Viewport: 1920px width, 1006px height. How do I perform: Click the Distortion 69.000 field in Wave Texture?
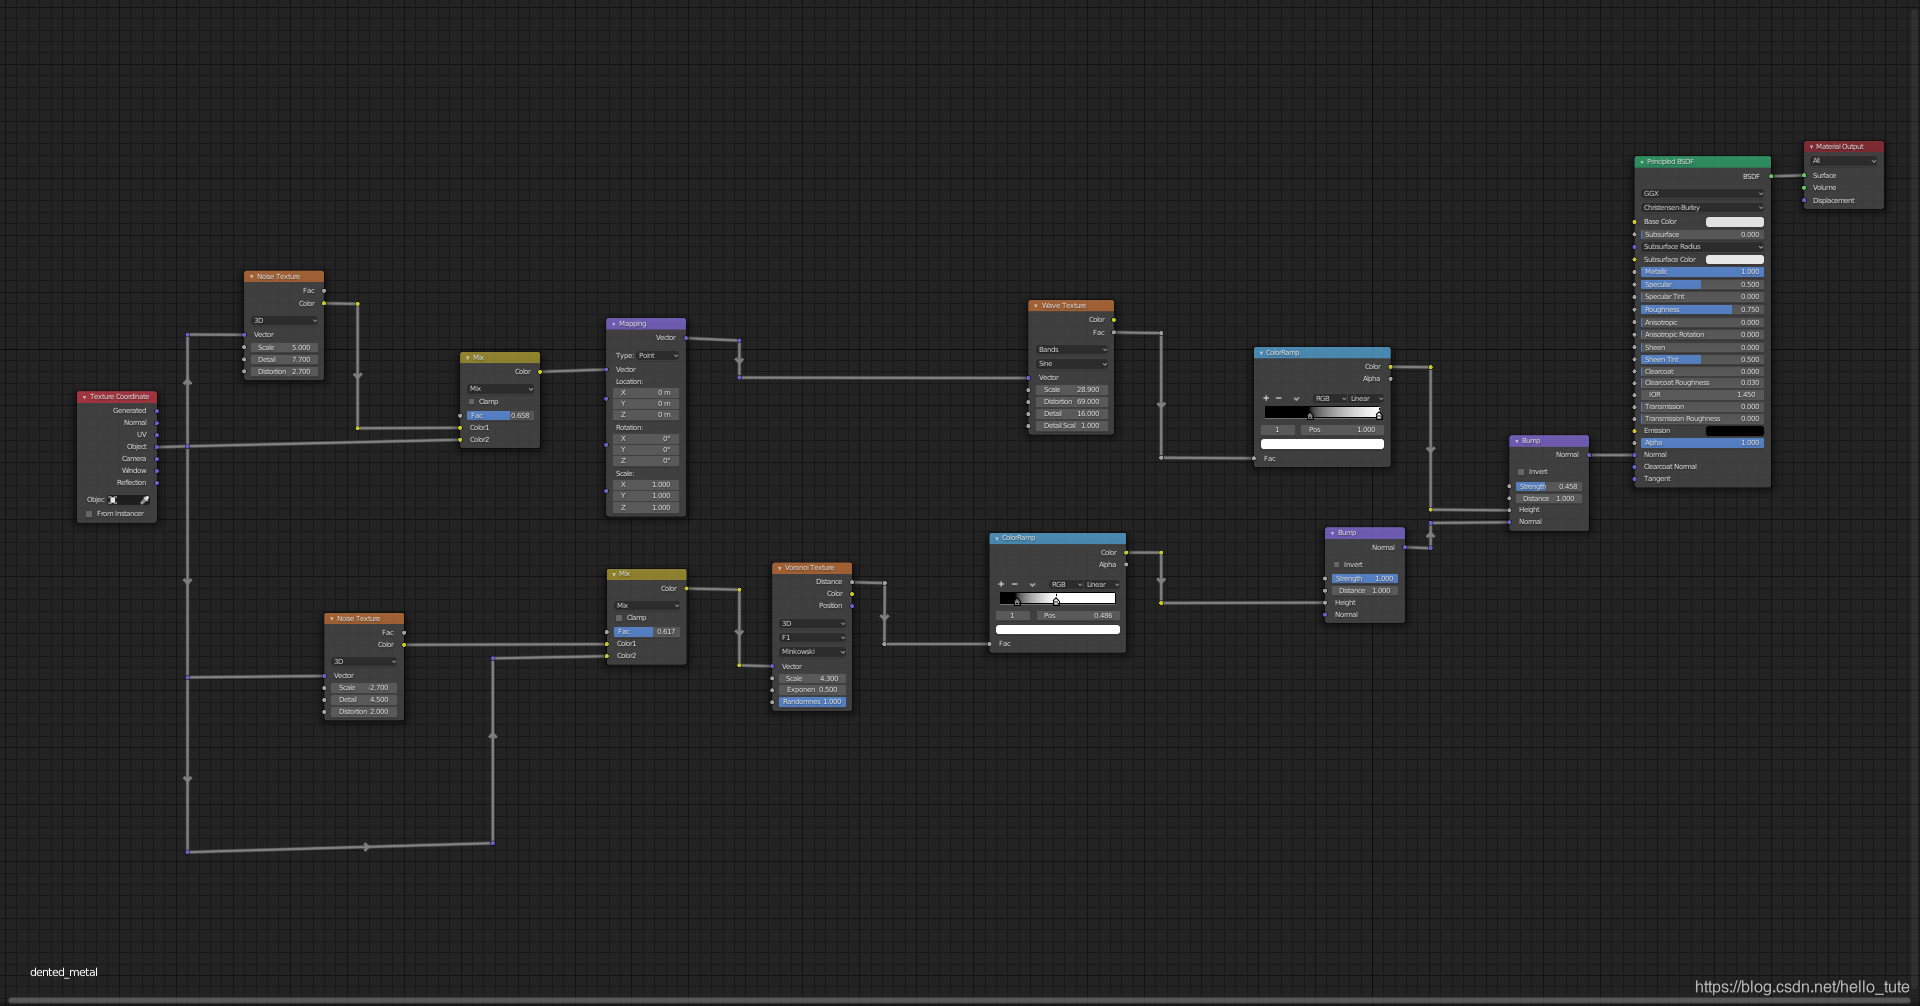pos(1071,402)
